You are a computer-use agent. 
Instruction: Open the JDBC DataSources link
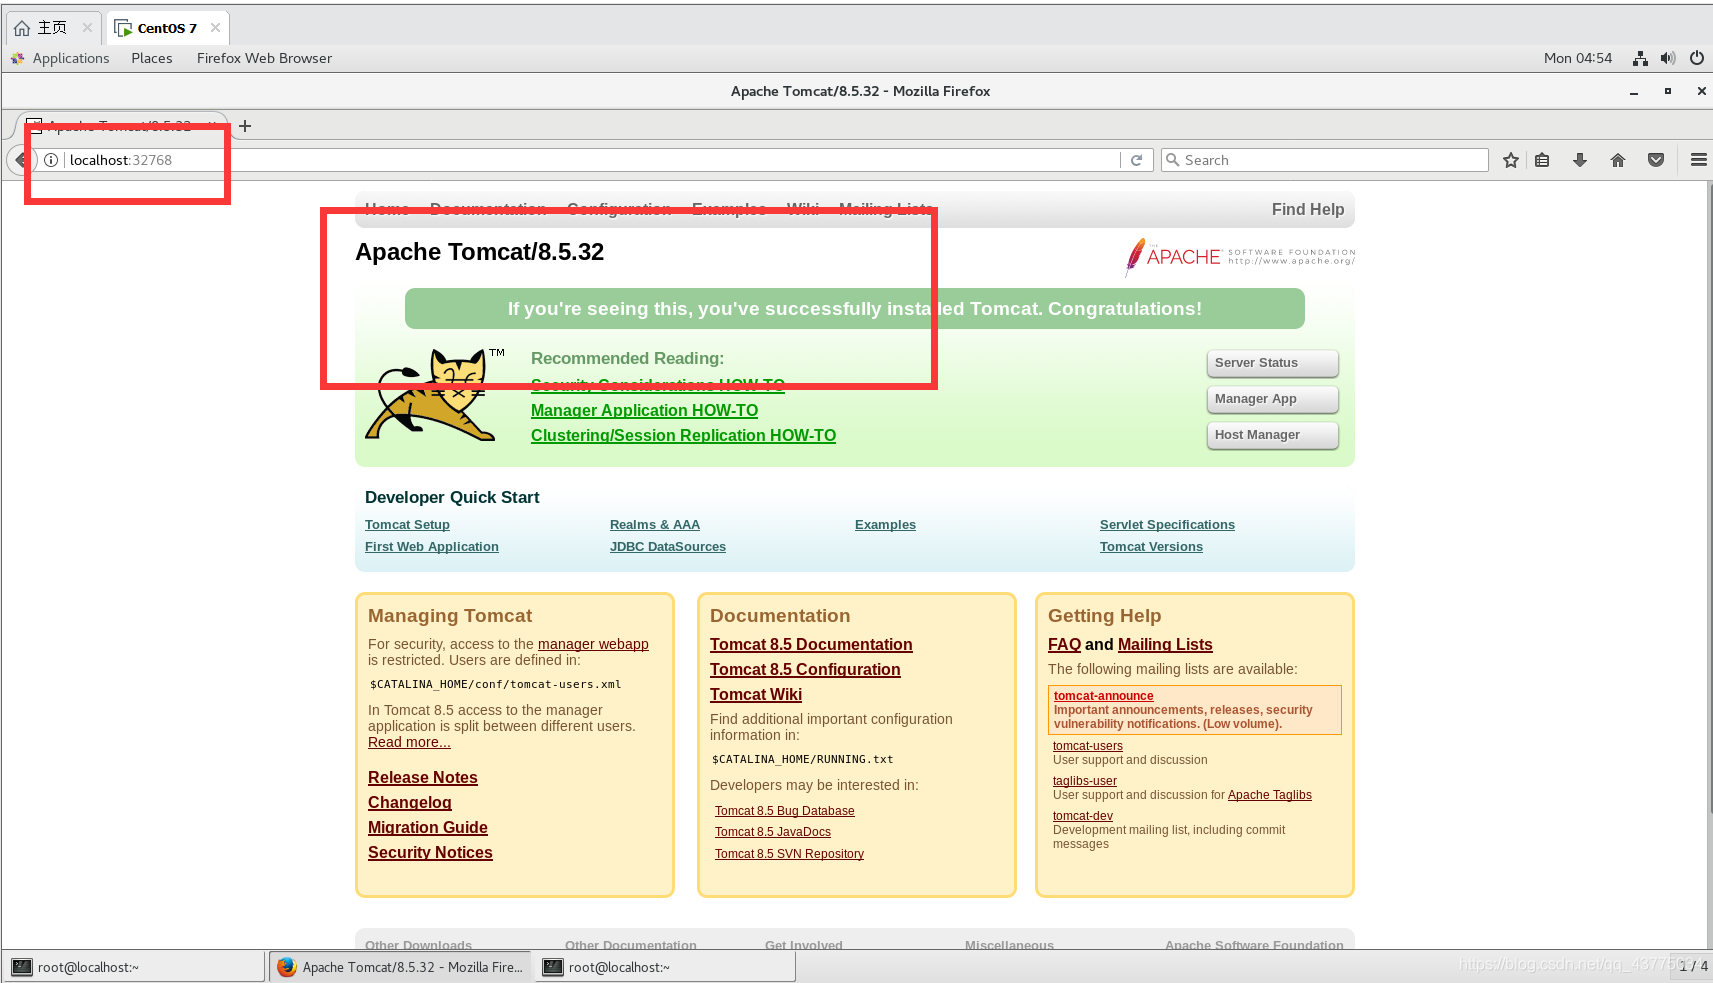pyautogui.click(x=668, y=547)
